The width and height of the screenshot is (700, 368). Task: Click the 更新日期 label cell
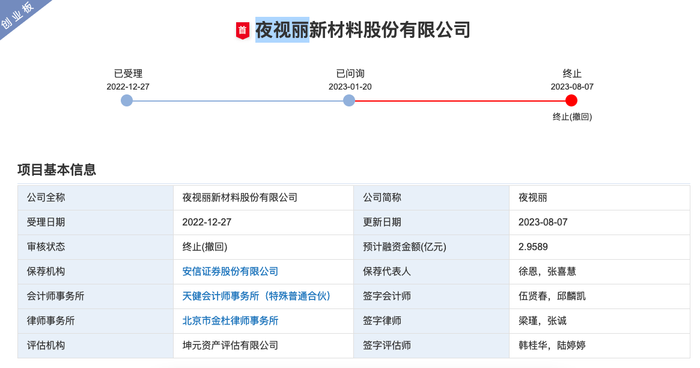coord(431,222)
